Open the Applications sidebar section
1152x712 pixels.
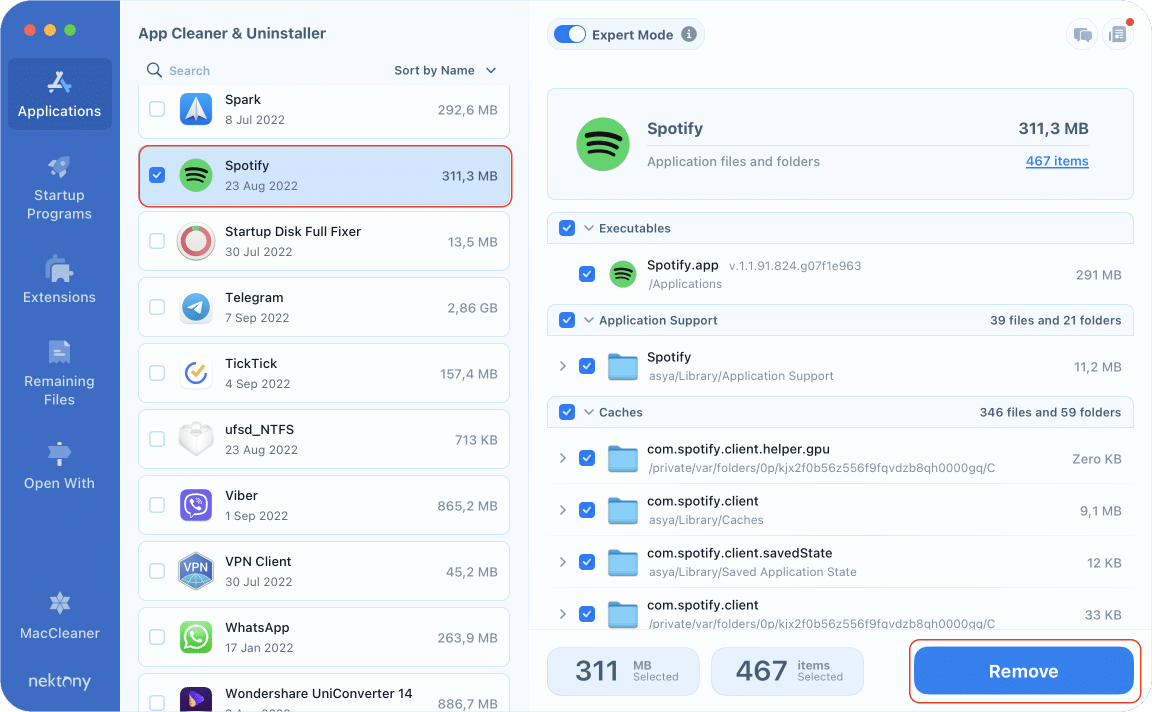tap(60, 94)
